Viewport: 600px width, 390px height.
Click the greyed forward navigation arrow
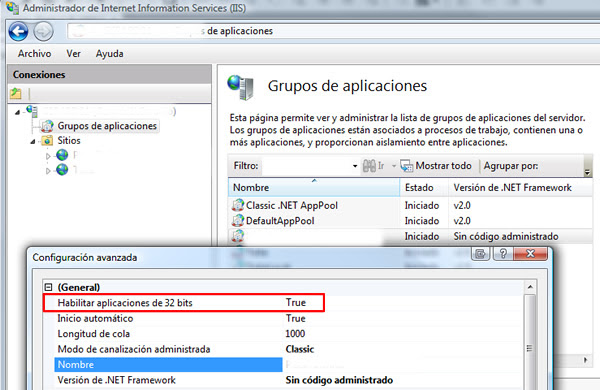point(43,31)
